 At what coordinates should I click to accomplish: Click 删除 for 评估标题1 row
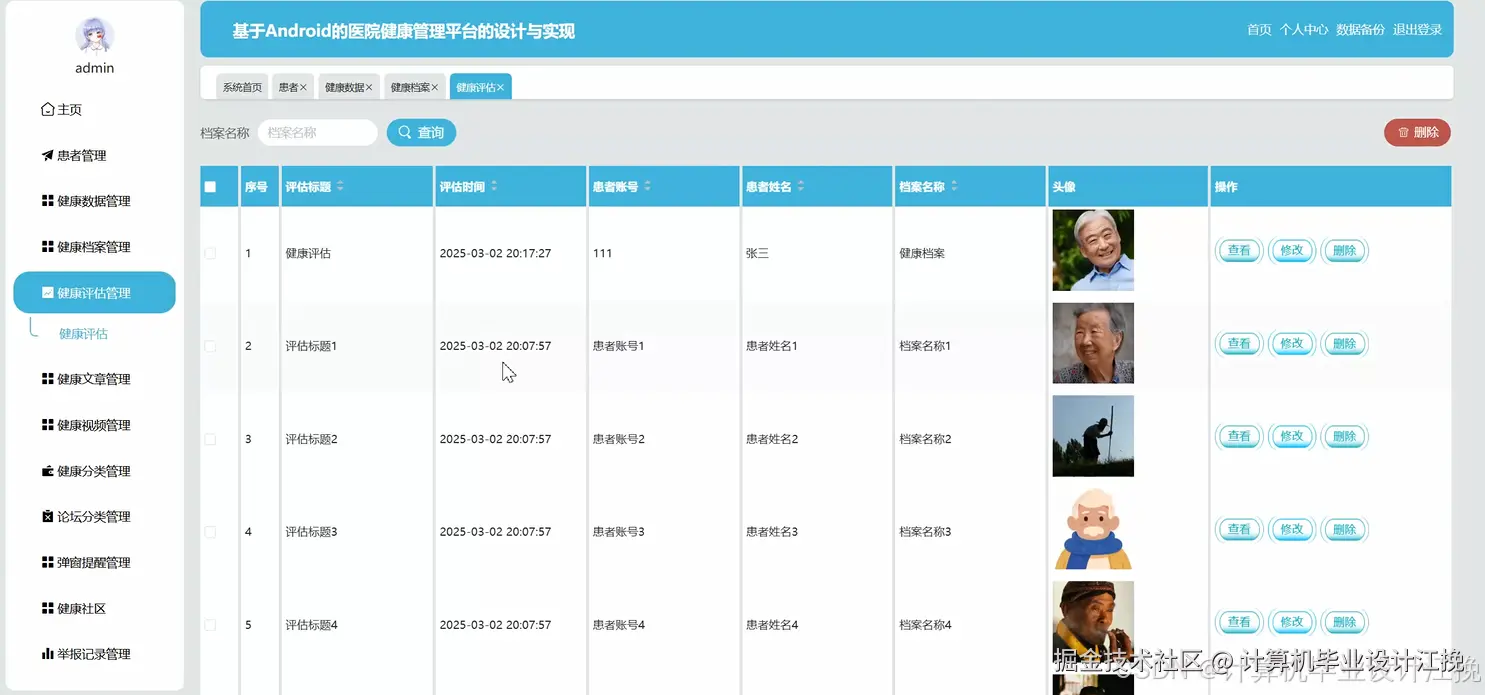pos(1345,344)
